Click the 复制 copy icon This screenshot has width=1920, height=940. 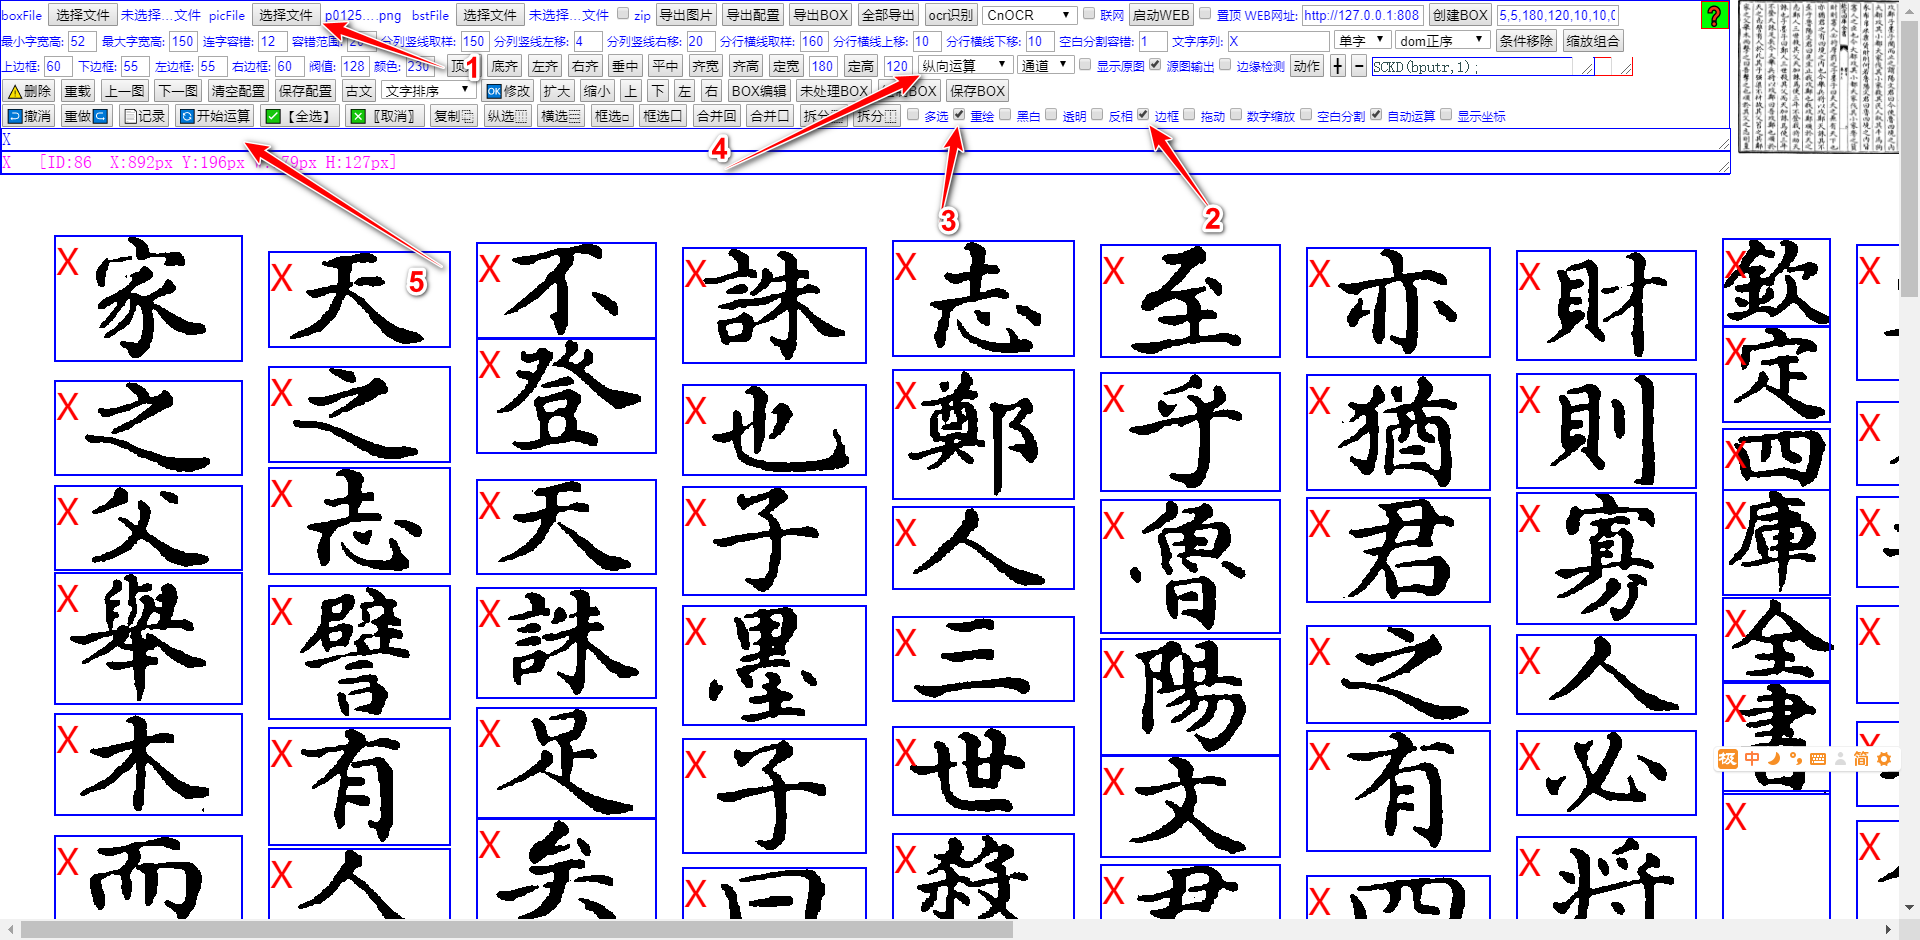(453, 115)
